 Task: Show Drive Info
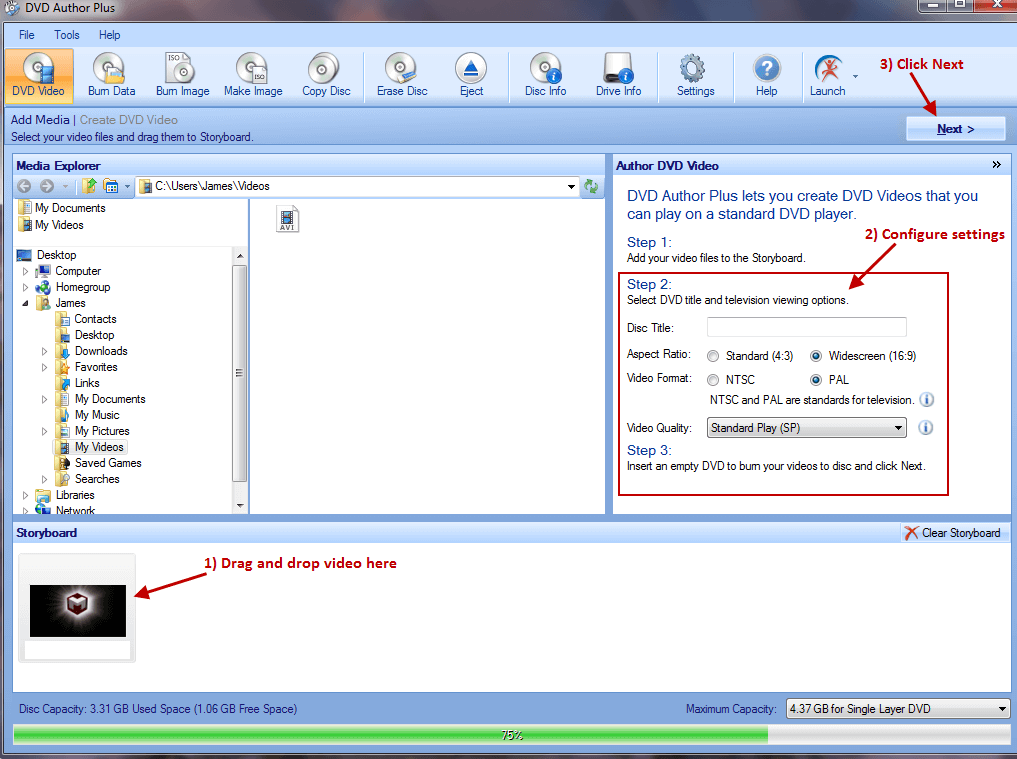618,75
